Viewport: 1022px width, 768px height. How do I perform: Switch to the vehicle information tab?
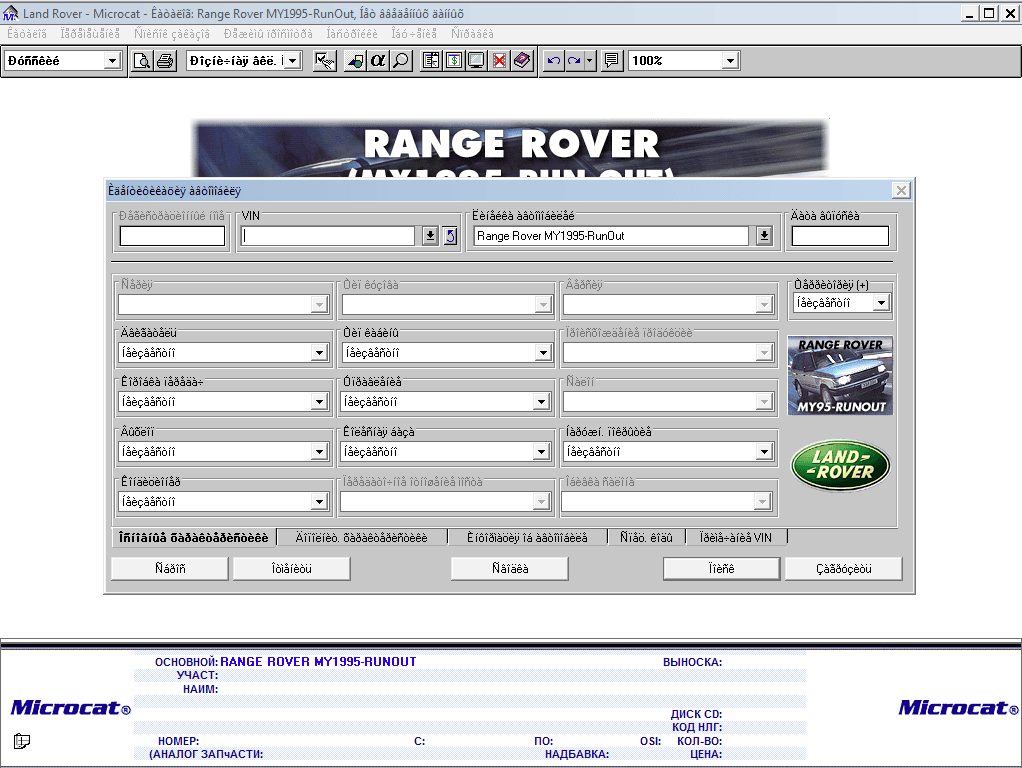coord(527,537)
